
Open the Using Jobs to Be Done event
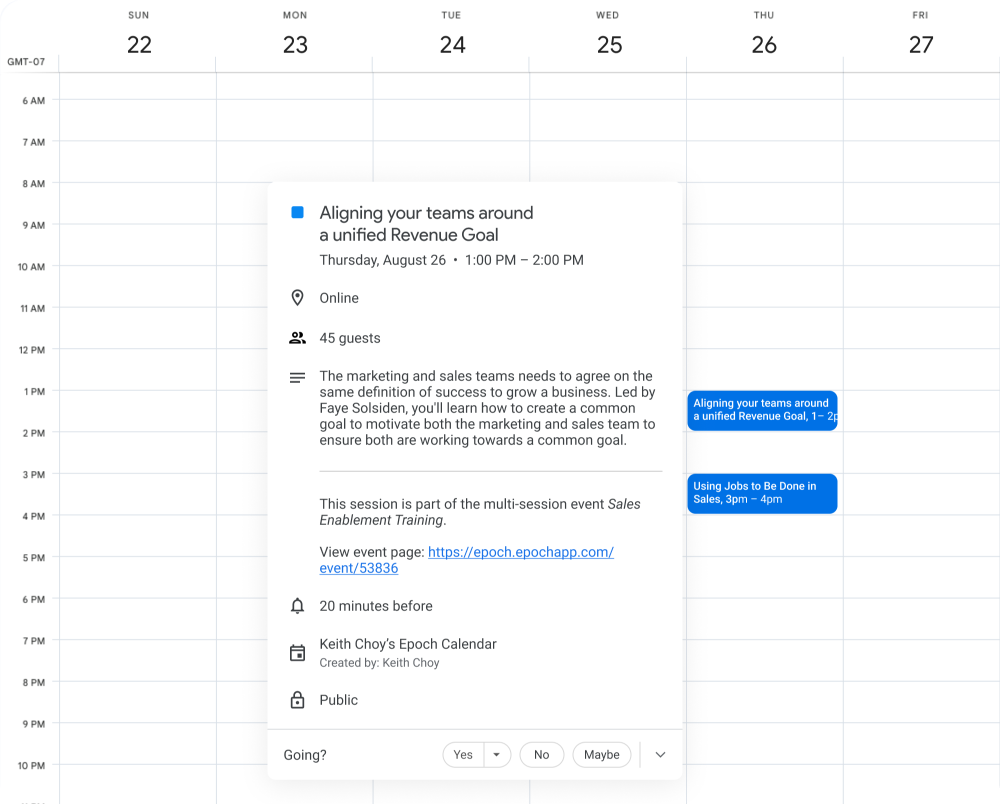point(762,493)
